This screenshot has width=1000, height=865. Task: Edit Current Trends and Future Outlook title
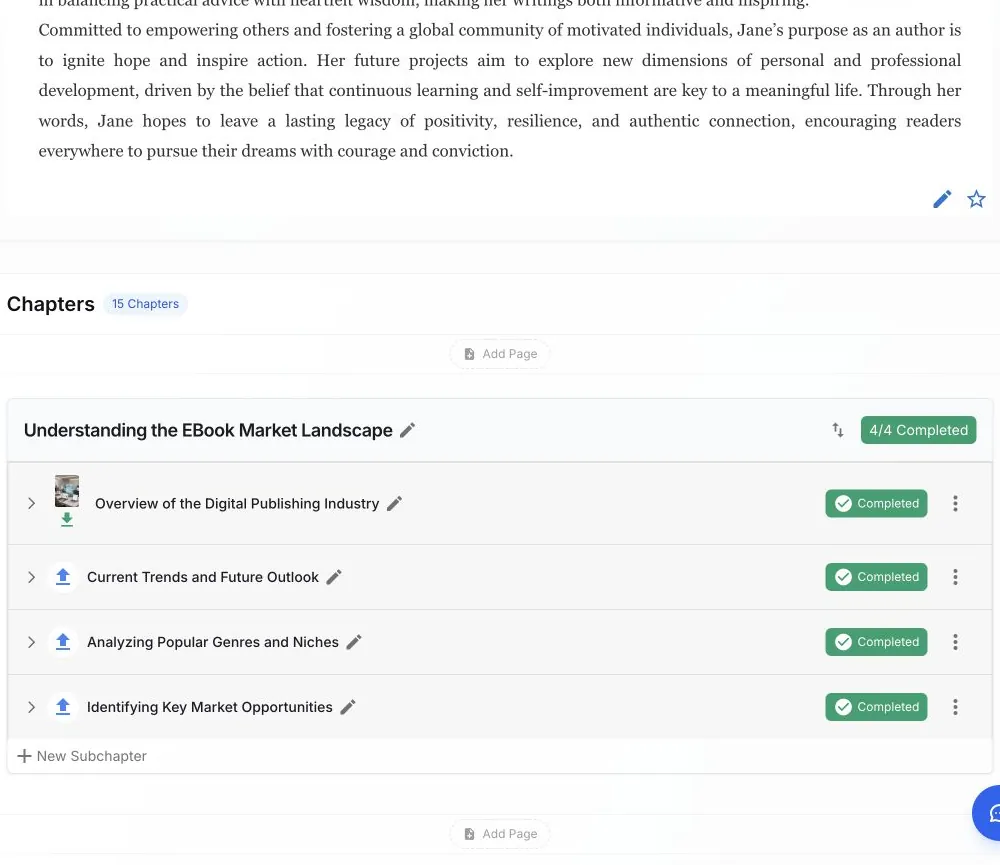[334, 577]
